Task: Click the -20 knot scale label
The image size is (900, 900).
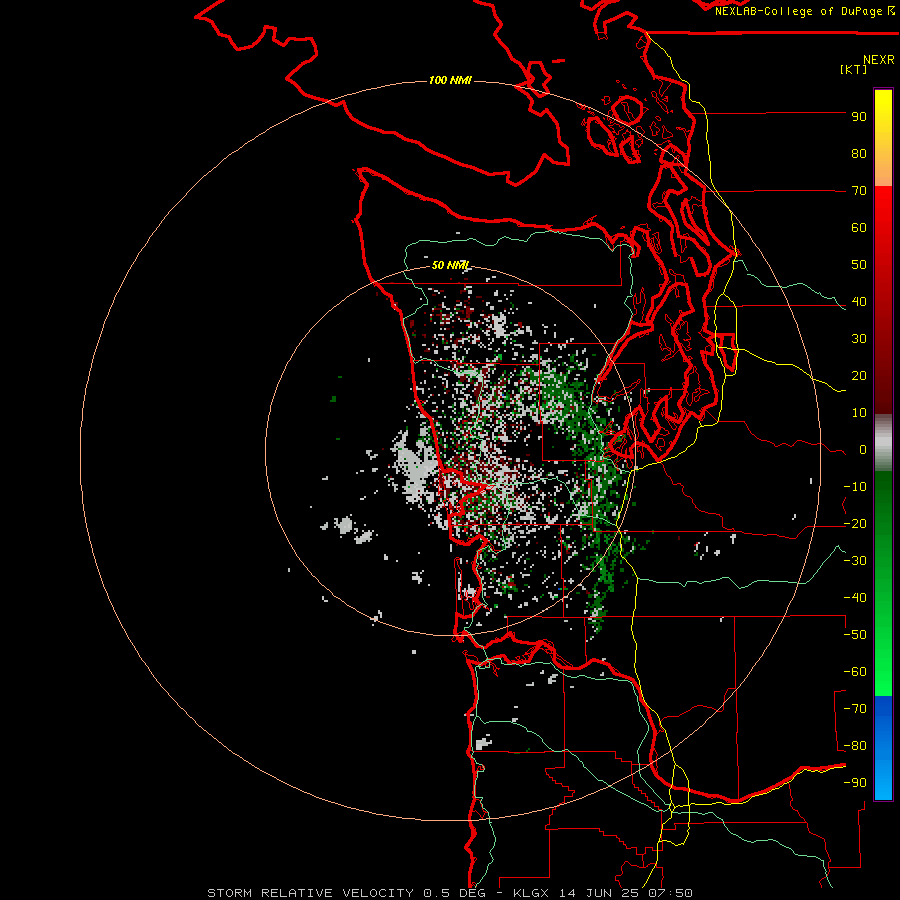Action: pyautogui.click(x=855, y=524)
